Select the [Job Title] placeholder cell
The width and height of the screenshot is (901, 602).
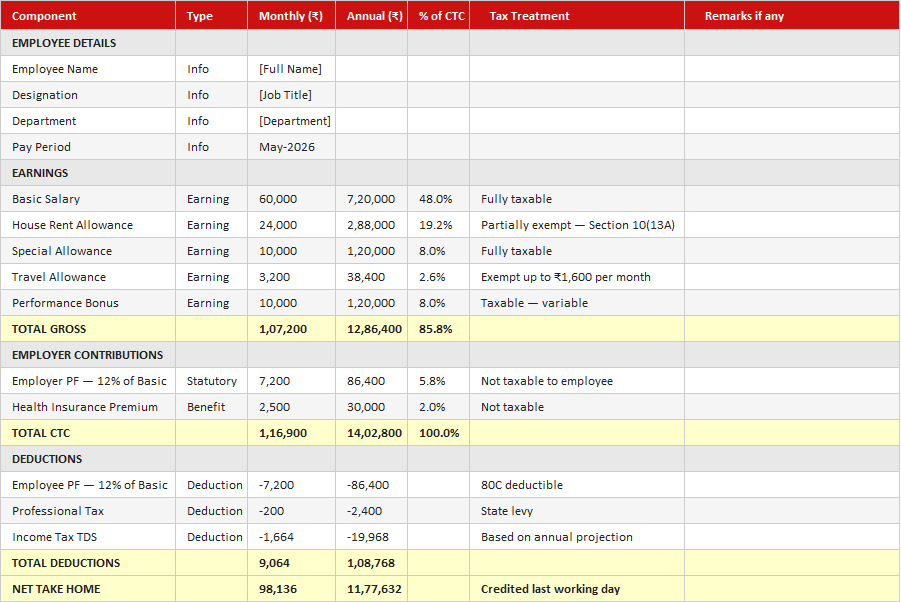click(291, 95)
